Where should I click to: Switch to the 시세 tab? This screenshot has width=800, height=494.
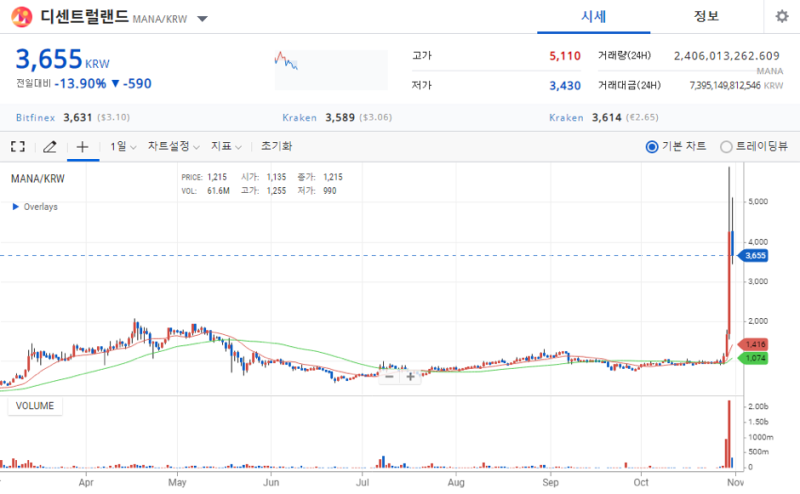coord(593,17)
